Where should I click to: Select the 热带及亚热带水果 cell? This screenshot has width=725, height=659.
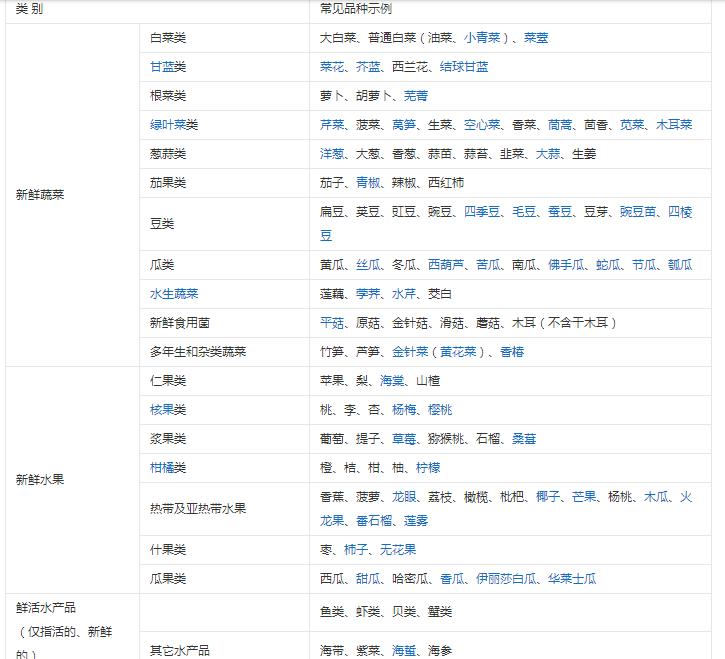click(224, 509)
